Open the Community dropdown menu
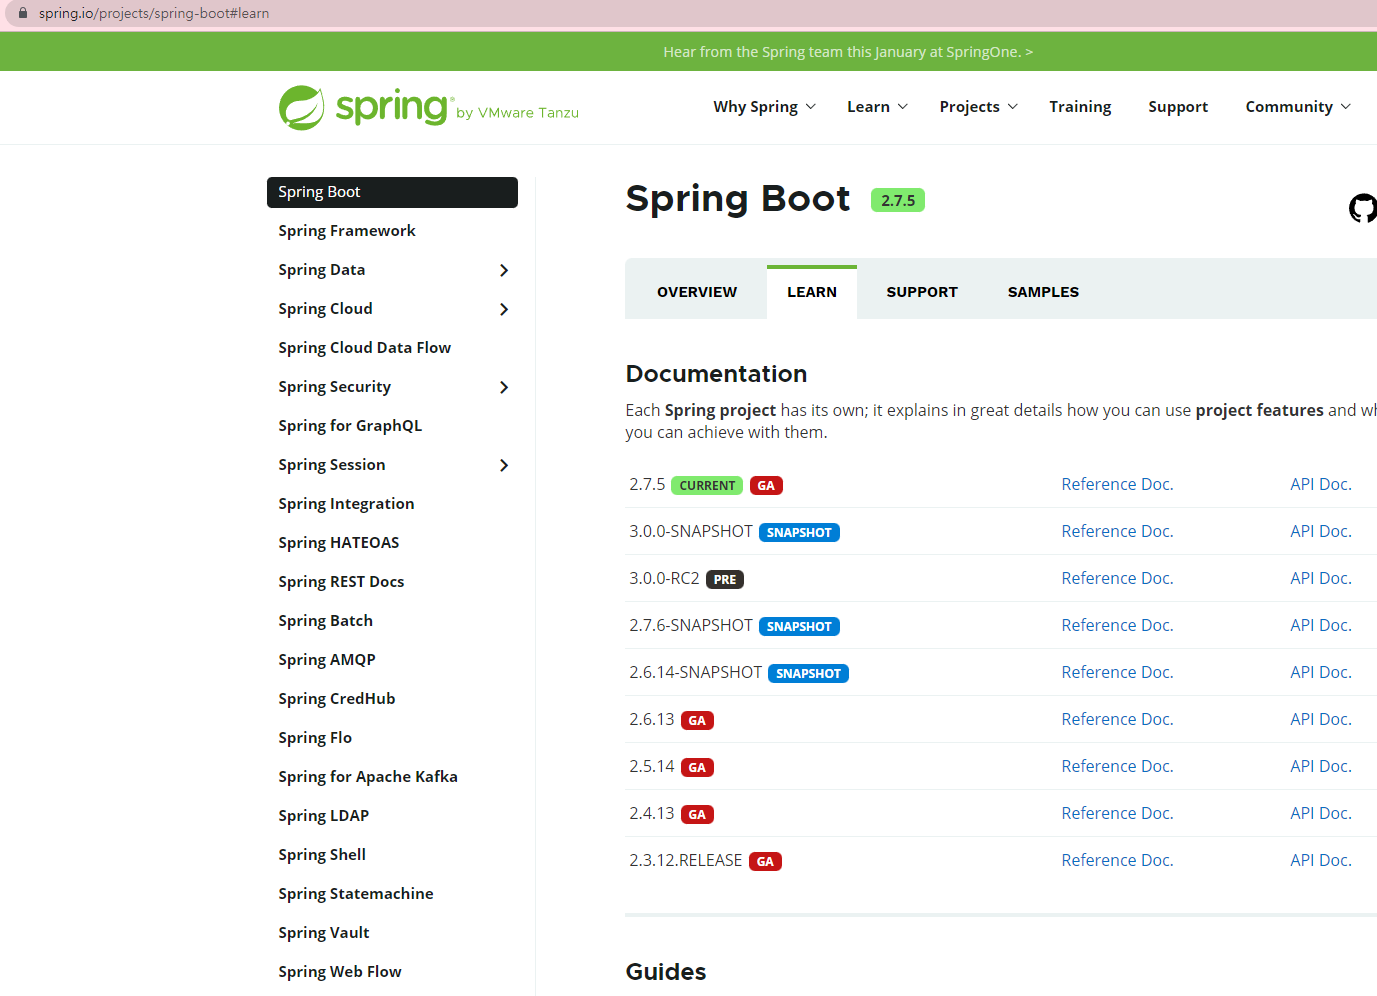 pyautogui.click(x=1298, y=107)
